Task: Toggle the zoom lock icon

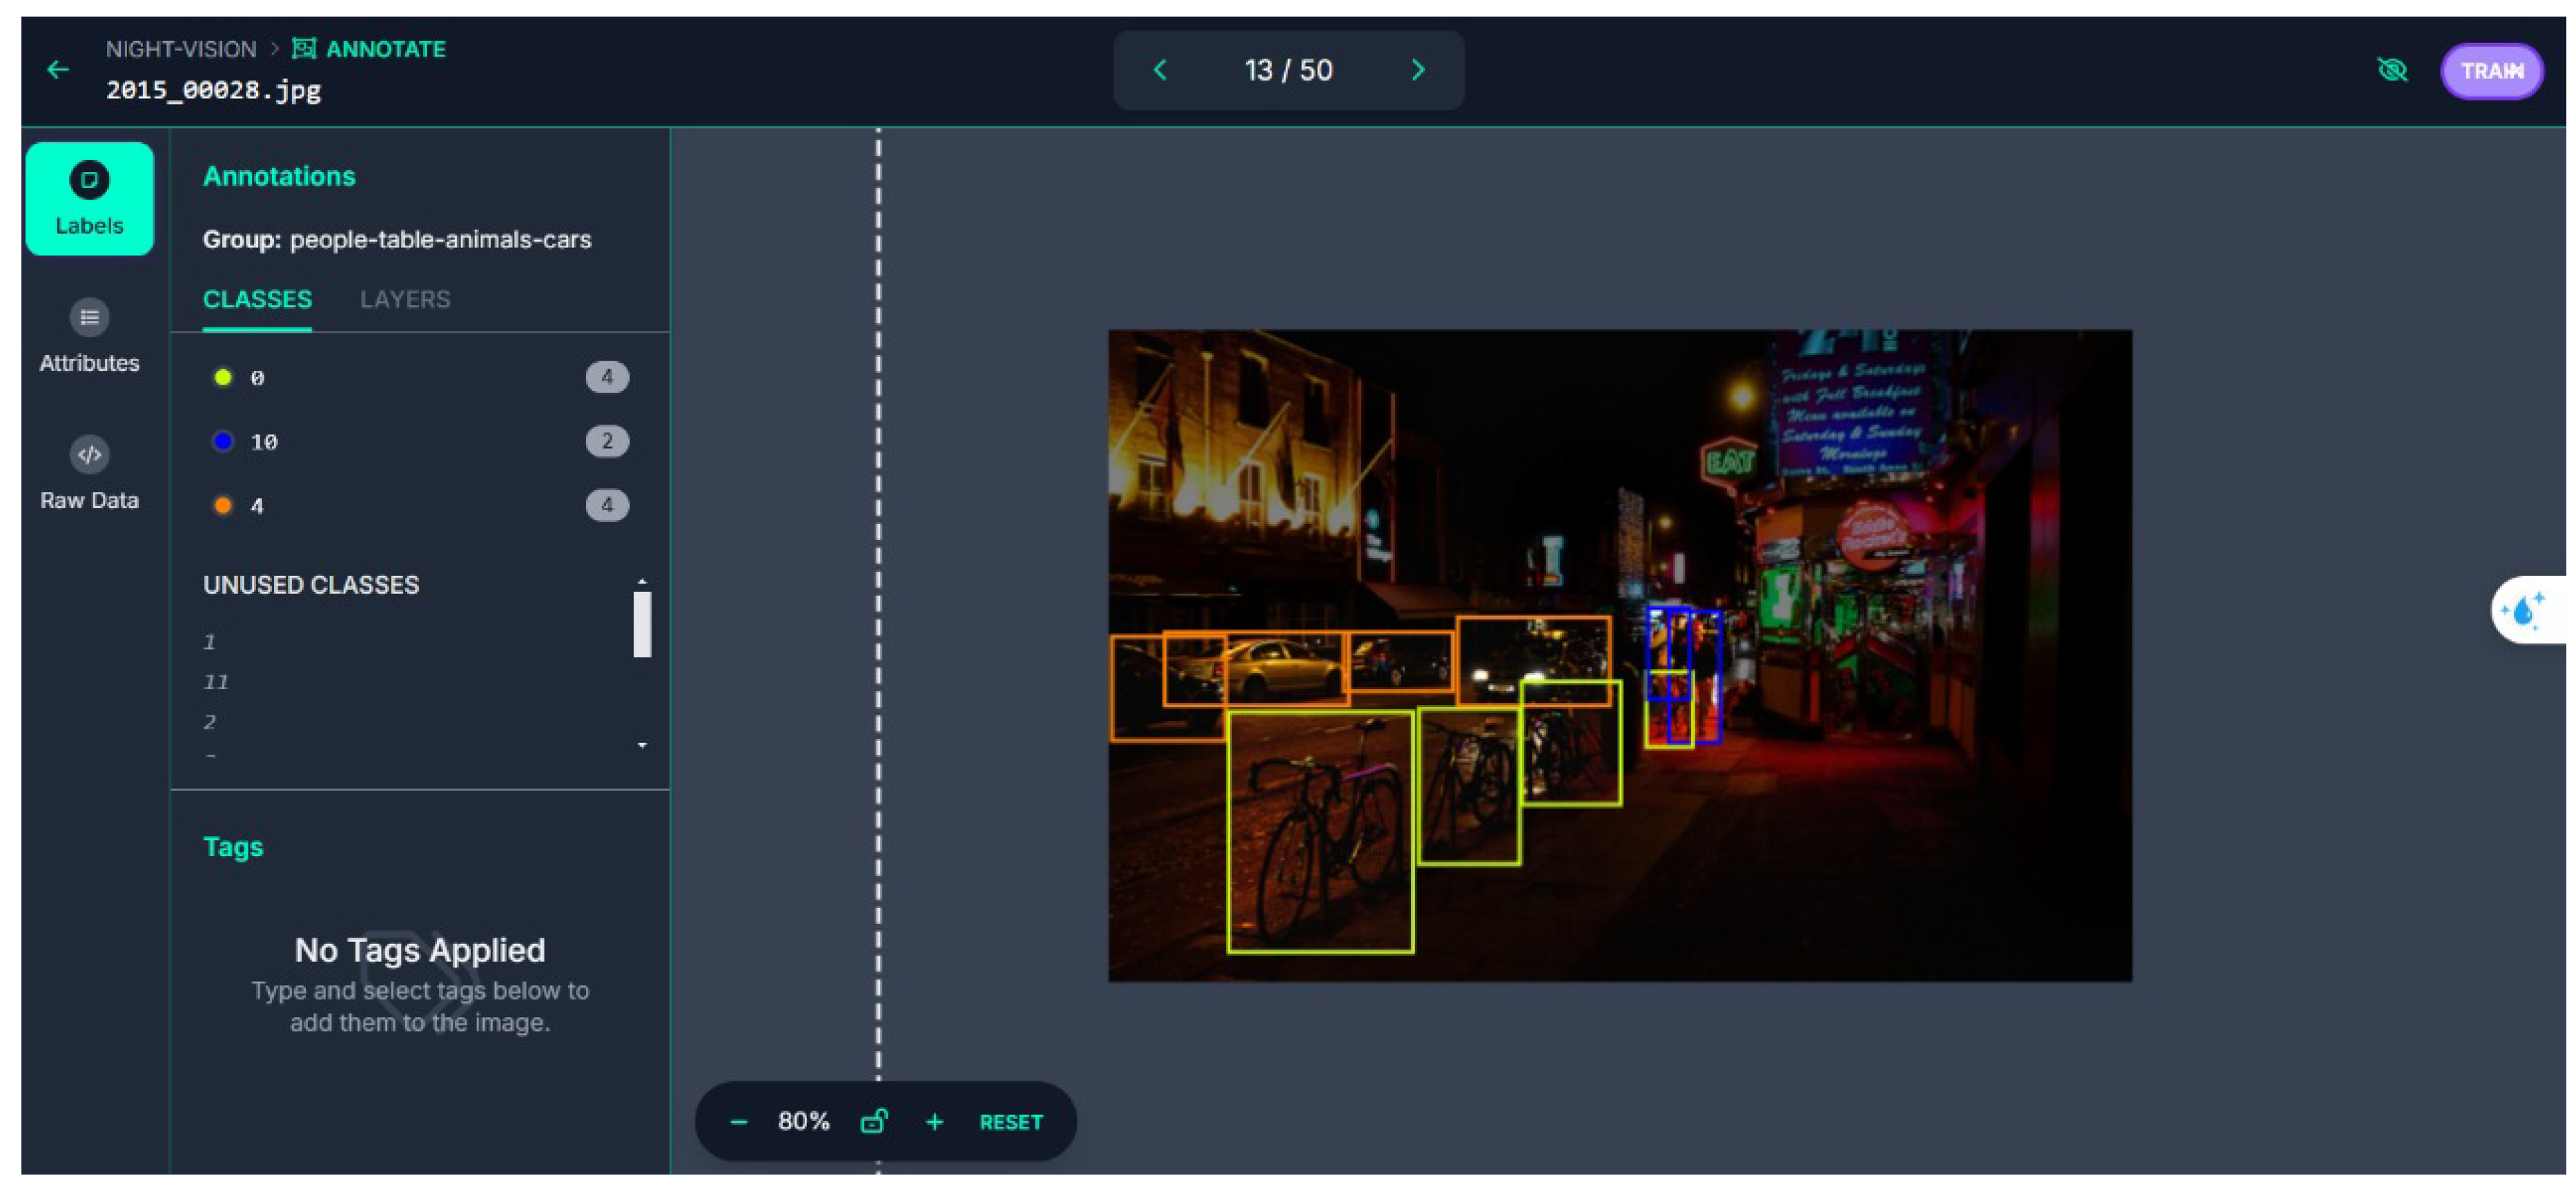Action: (873, 1121)
